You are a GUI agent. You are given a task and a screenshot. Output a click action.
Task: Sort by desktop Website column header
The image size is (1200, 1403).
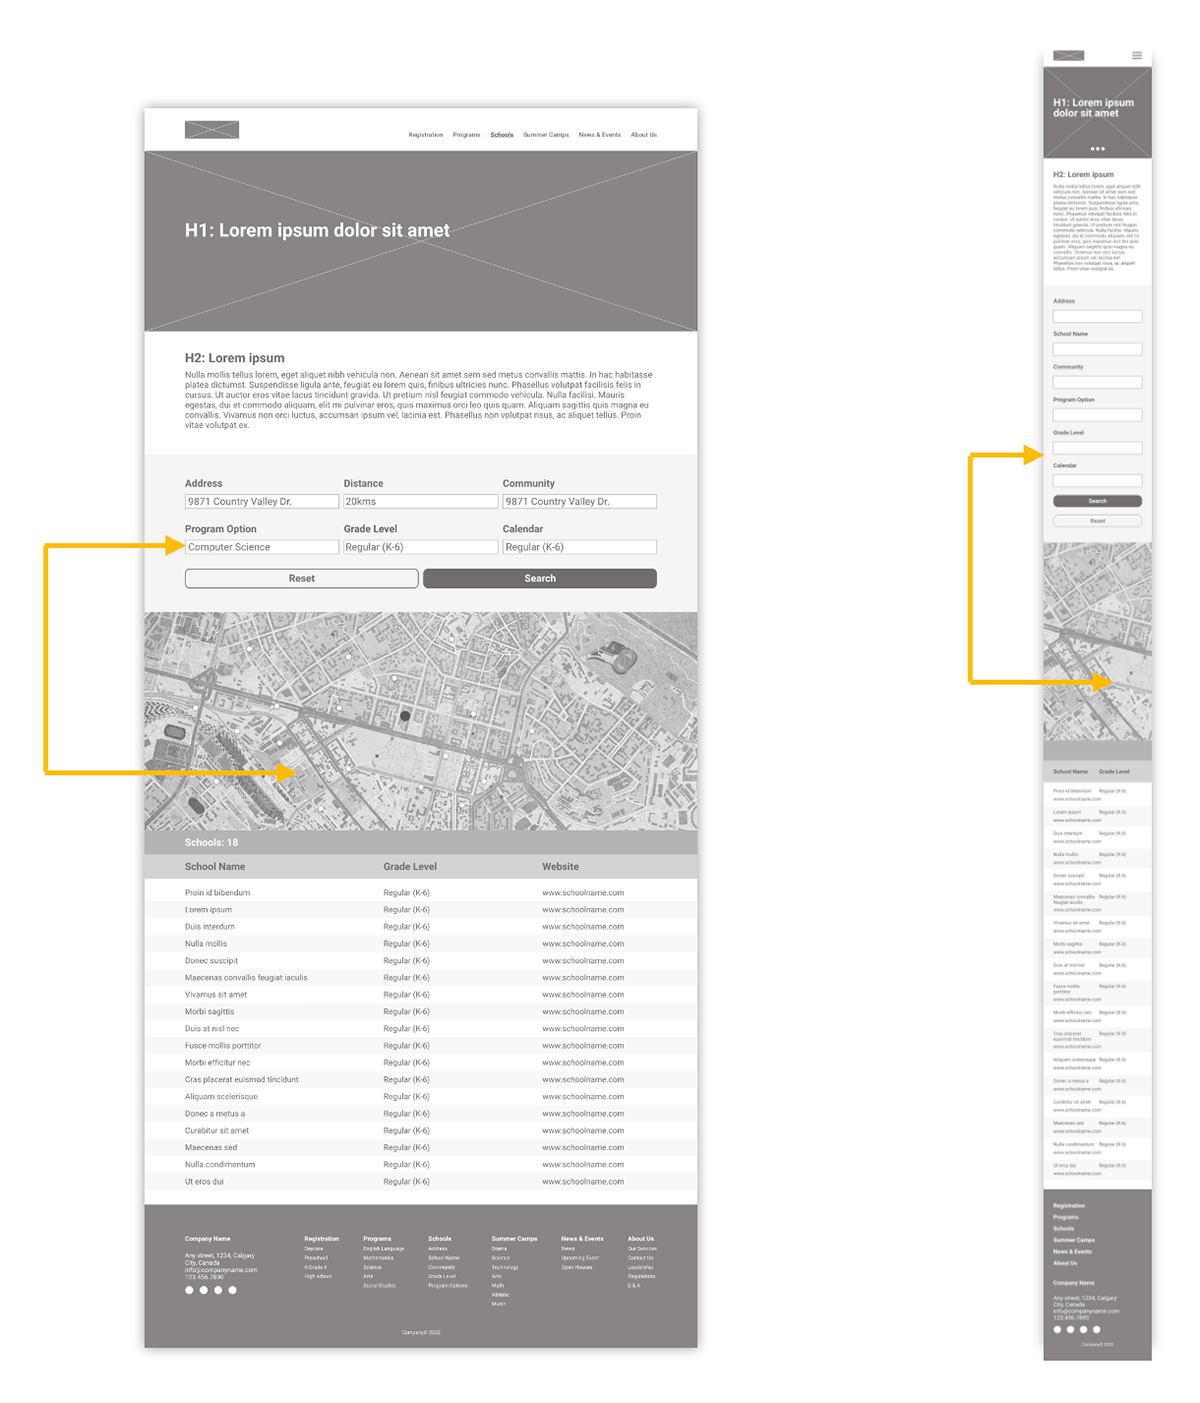(x=560, y=867)
